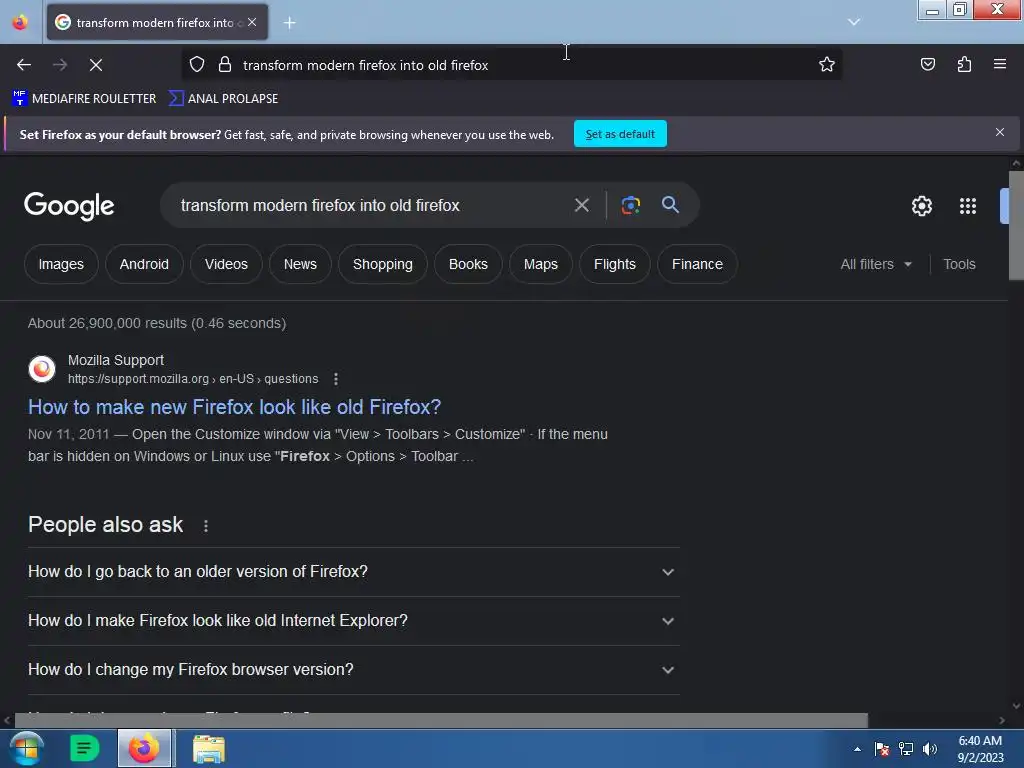Bookmark this page with the star

(x=827, y=65)
